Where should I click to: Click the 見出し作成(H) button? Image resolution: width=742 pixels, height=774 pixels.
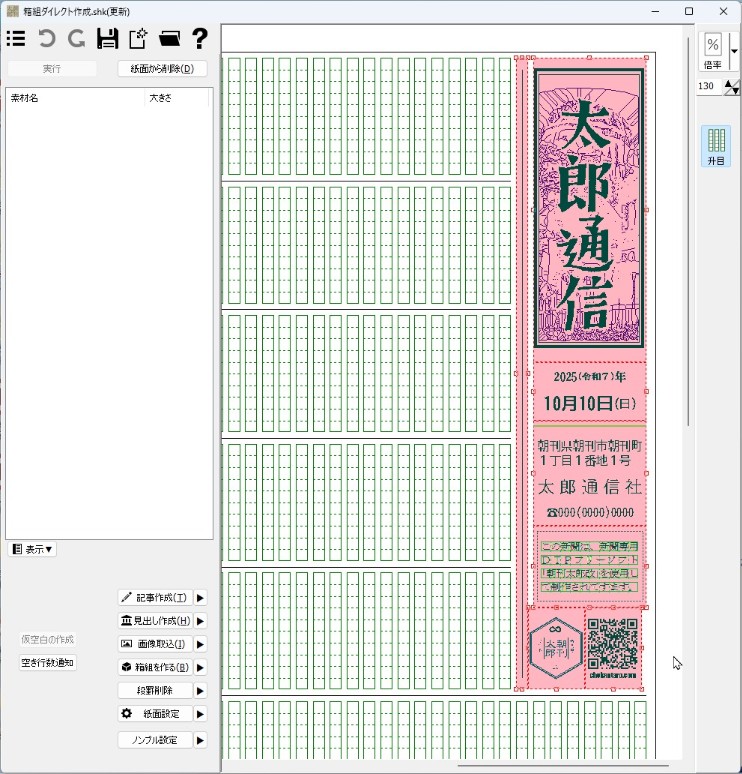pos(155,621)
